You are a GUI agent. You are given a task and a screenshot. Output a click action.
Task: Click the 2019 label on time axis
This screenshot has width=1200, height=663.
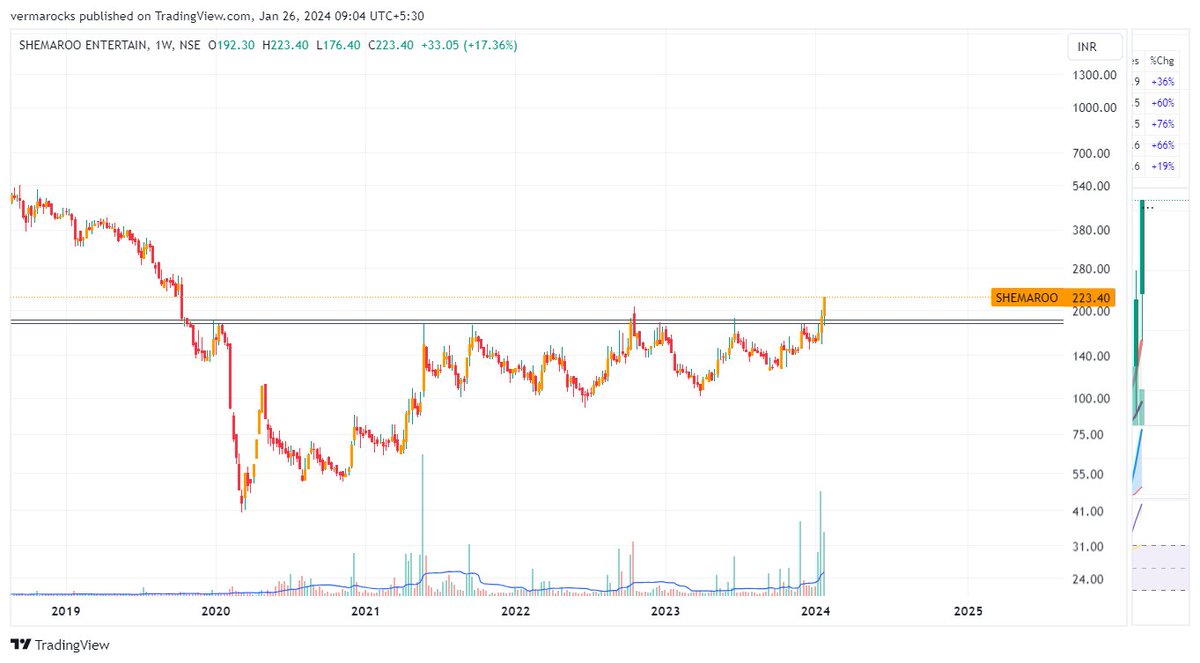[x=65, y=611]
